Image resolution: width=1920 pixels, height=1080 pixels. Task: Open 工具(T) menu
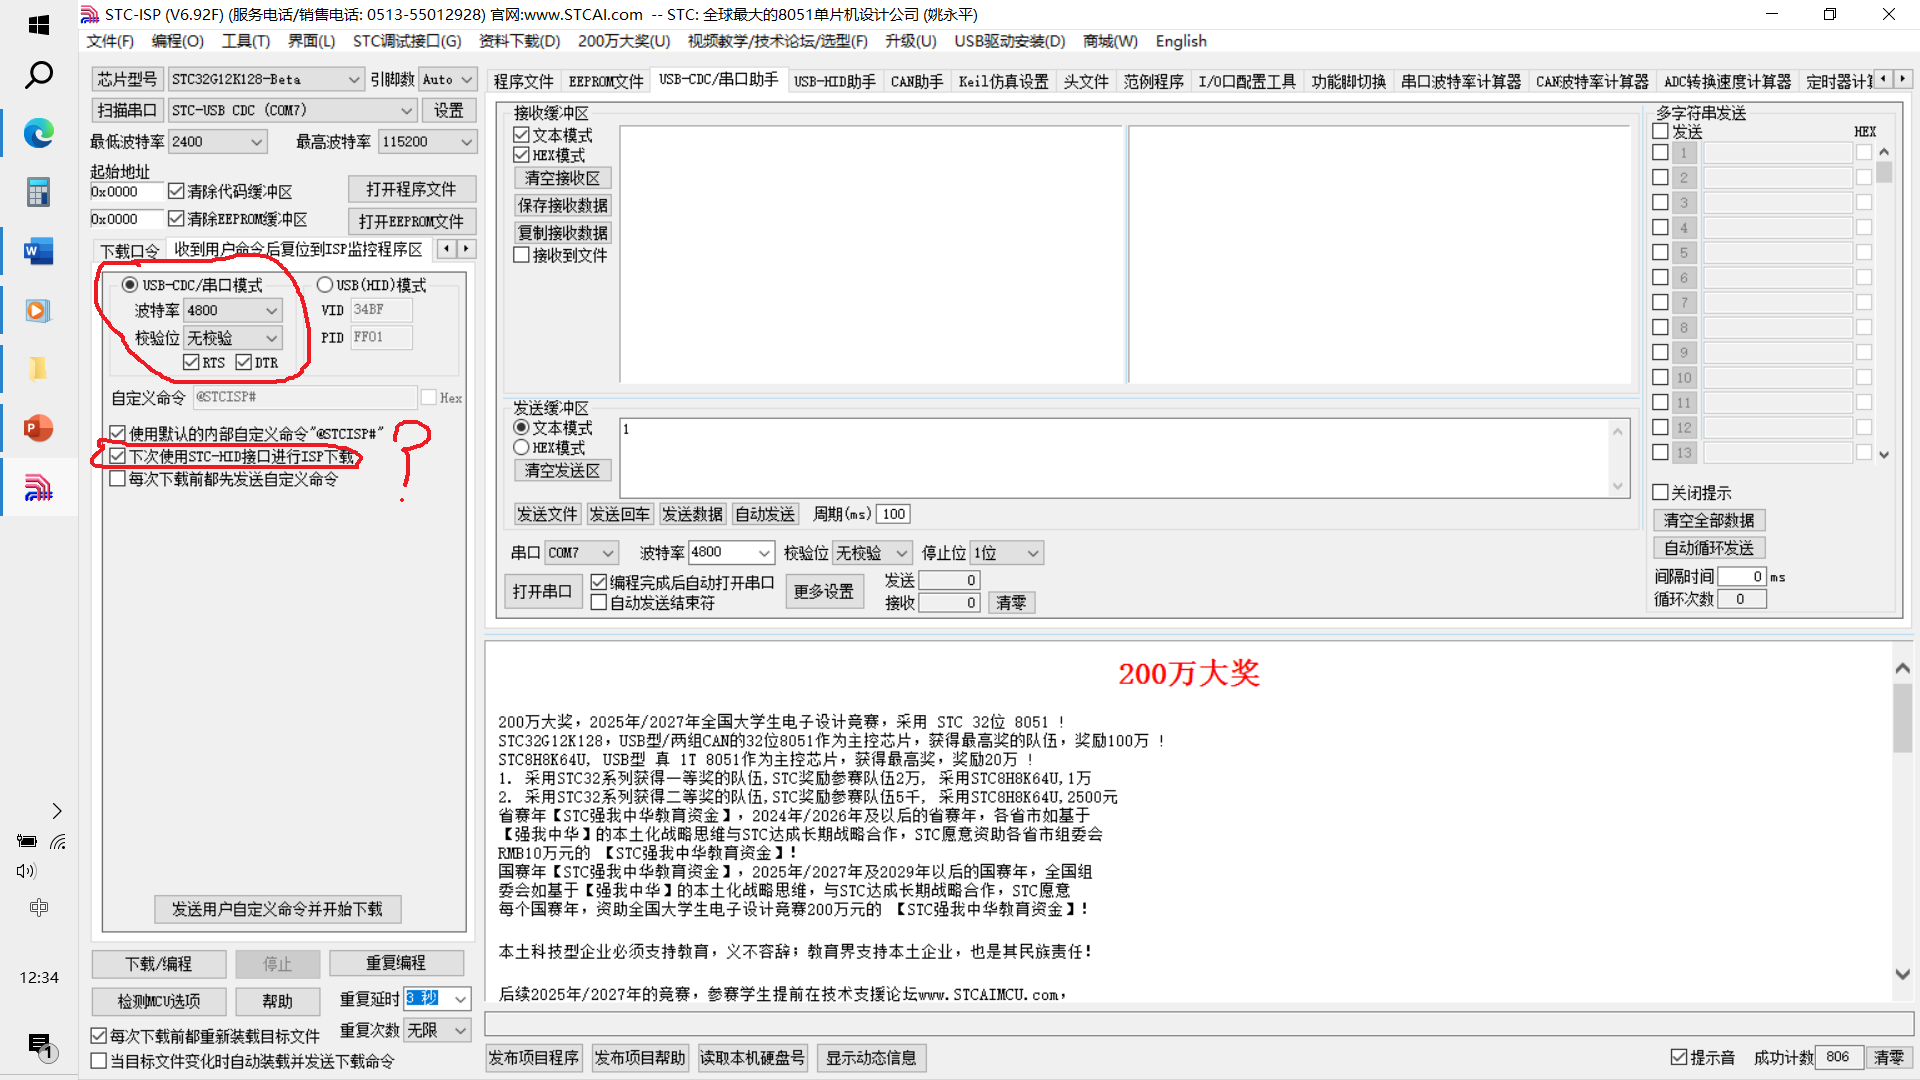[246, 41]
